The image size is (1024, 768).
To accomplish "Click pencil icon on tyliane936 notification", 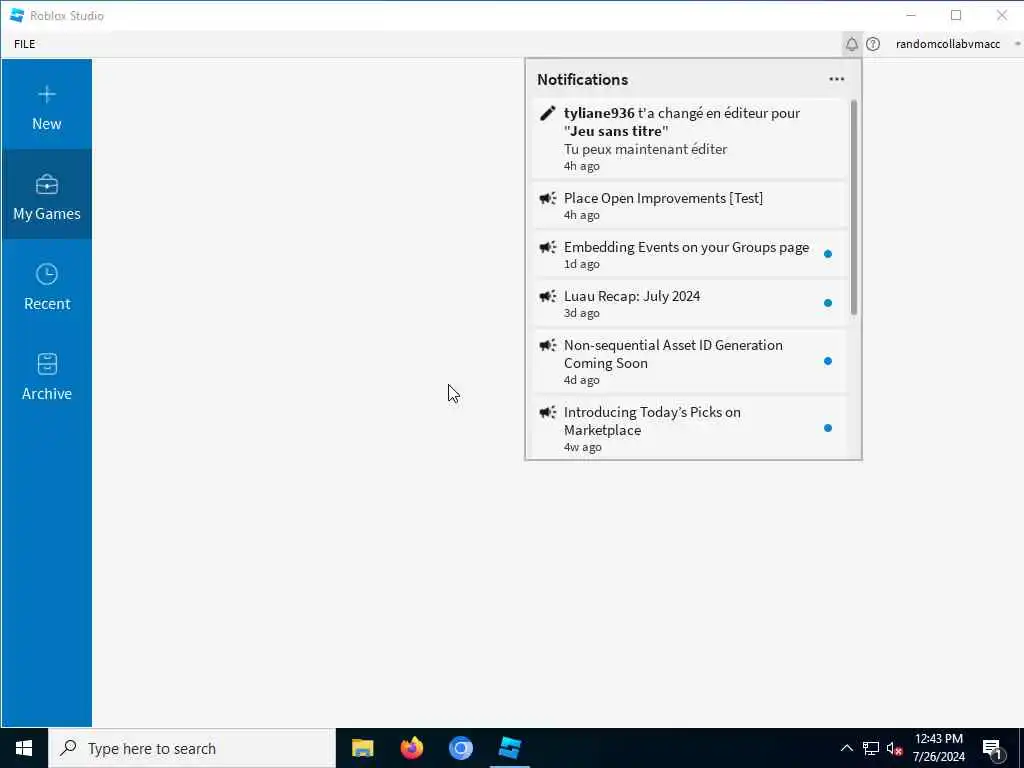I will tap(548, 113).
